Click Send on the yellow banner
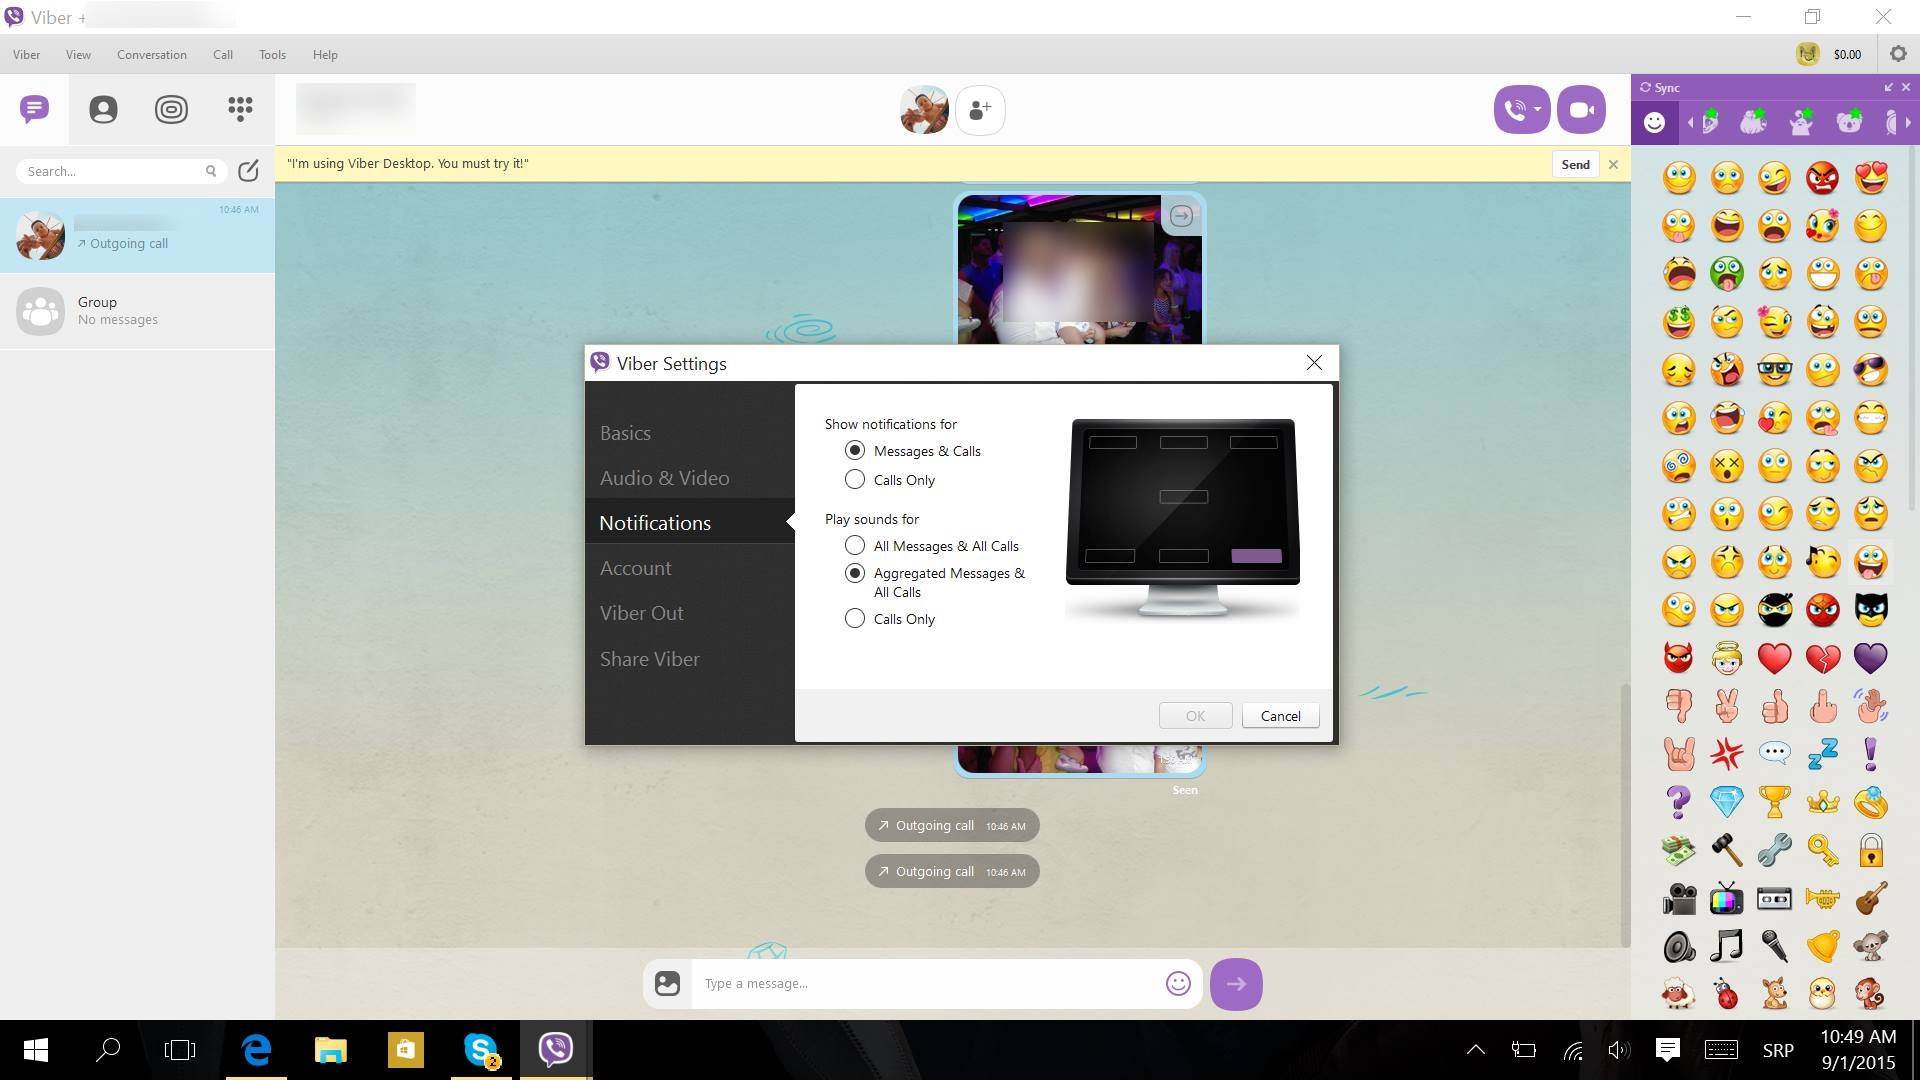Viewport: 1920px width, 1080px height. click(x=1575, y=164)
